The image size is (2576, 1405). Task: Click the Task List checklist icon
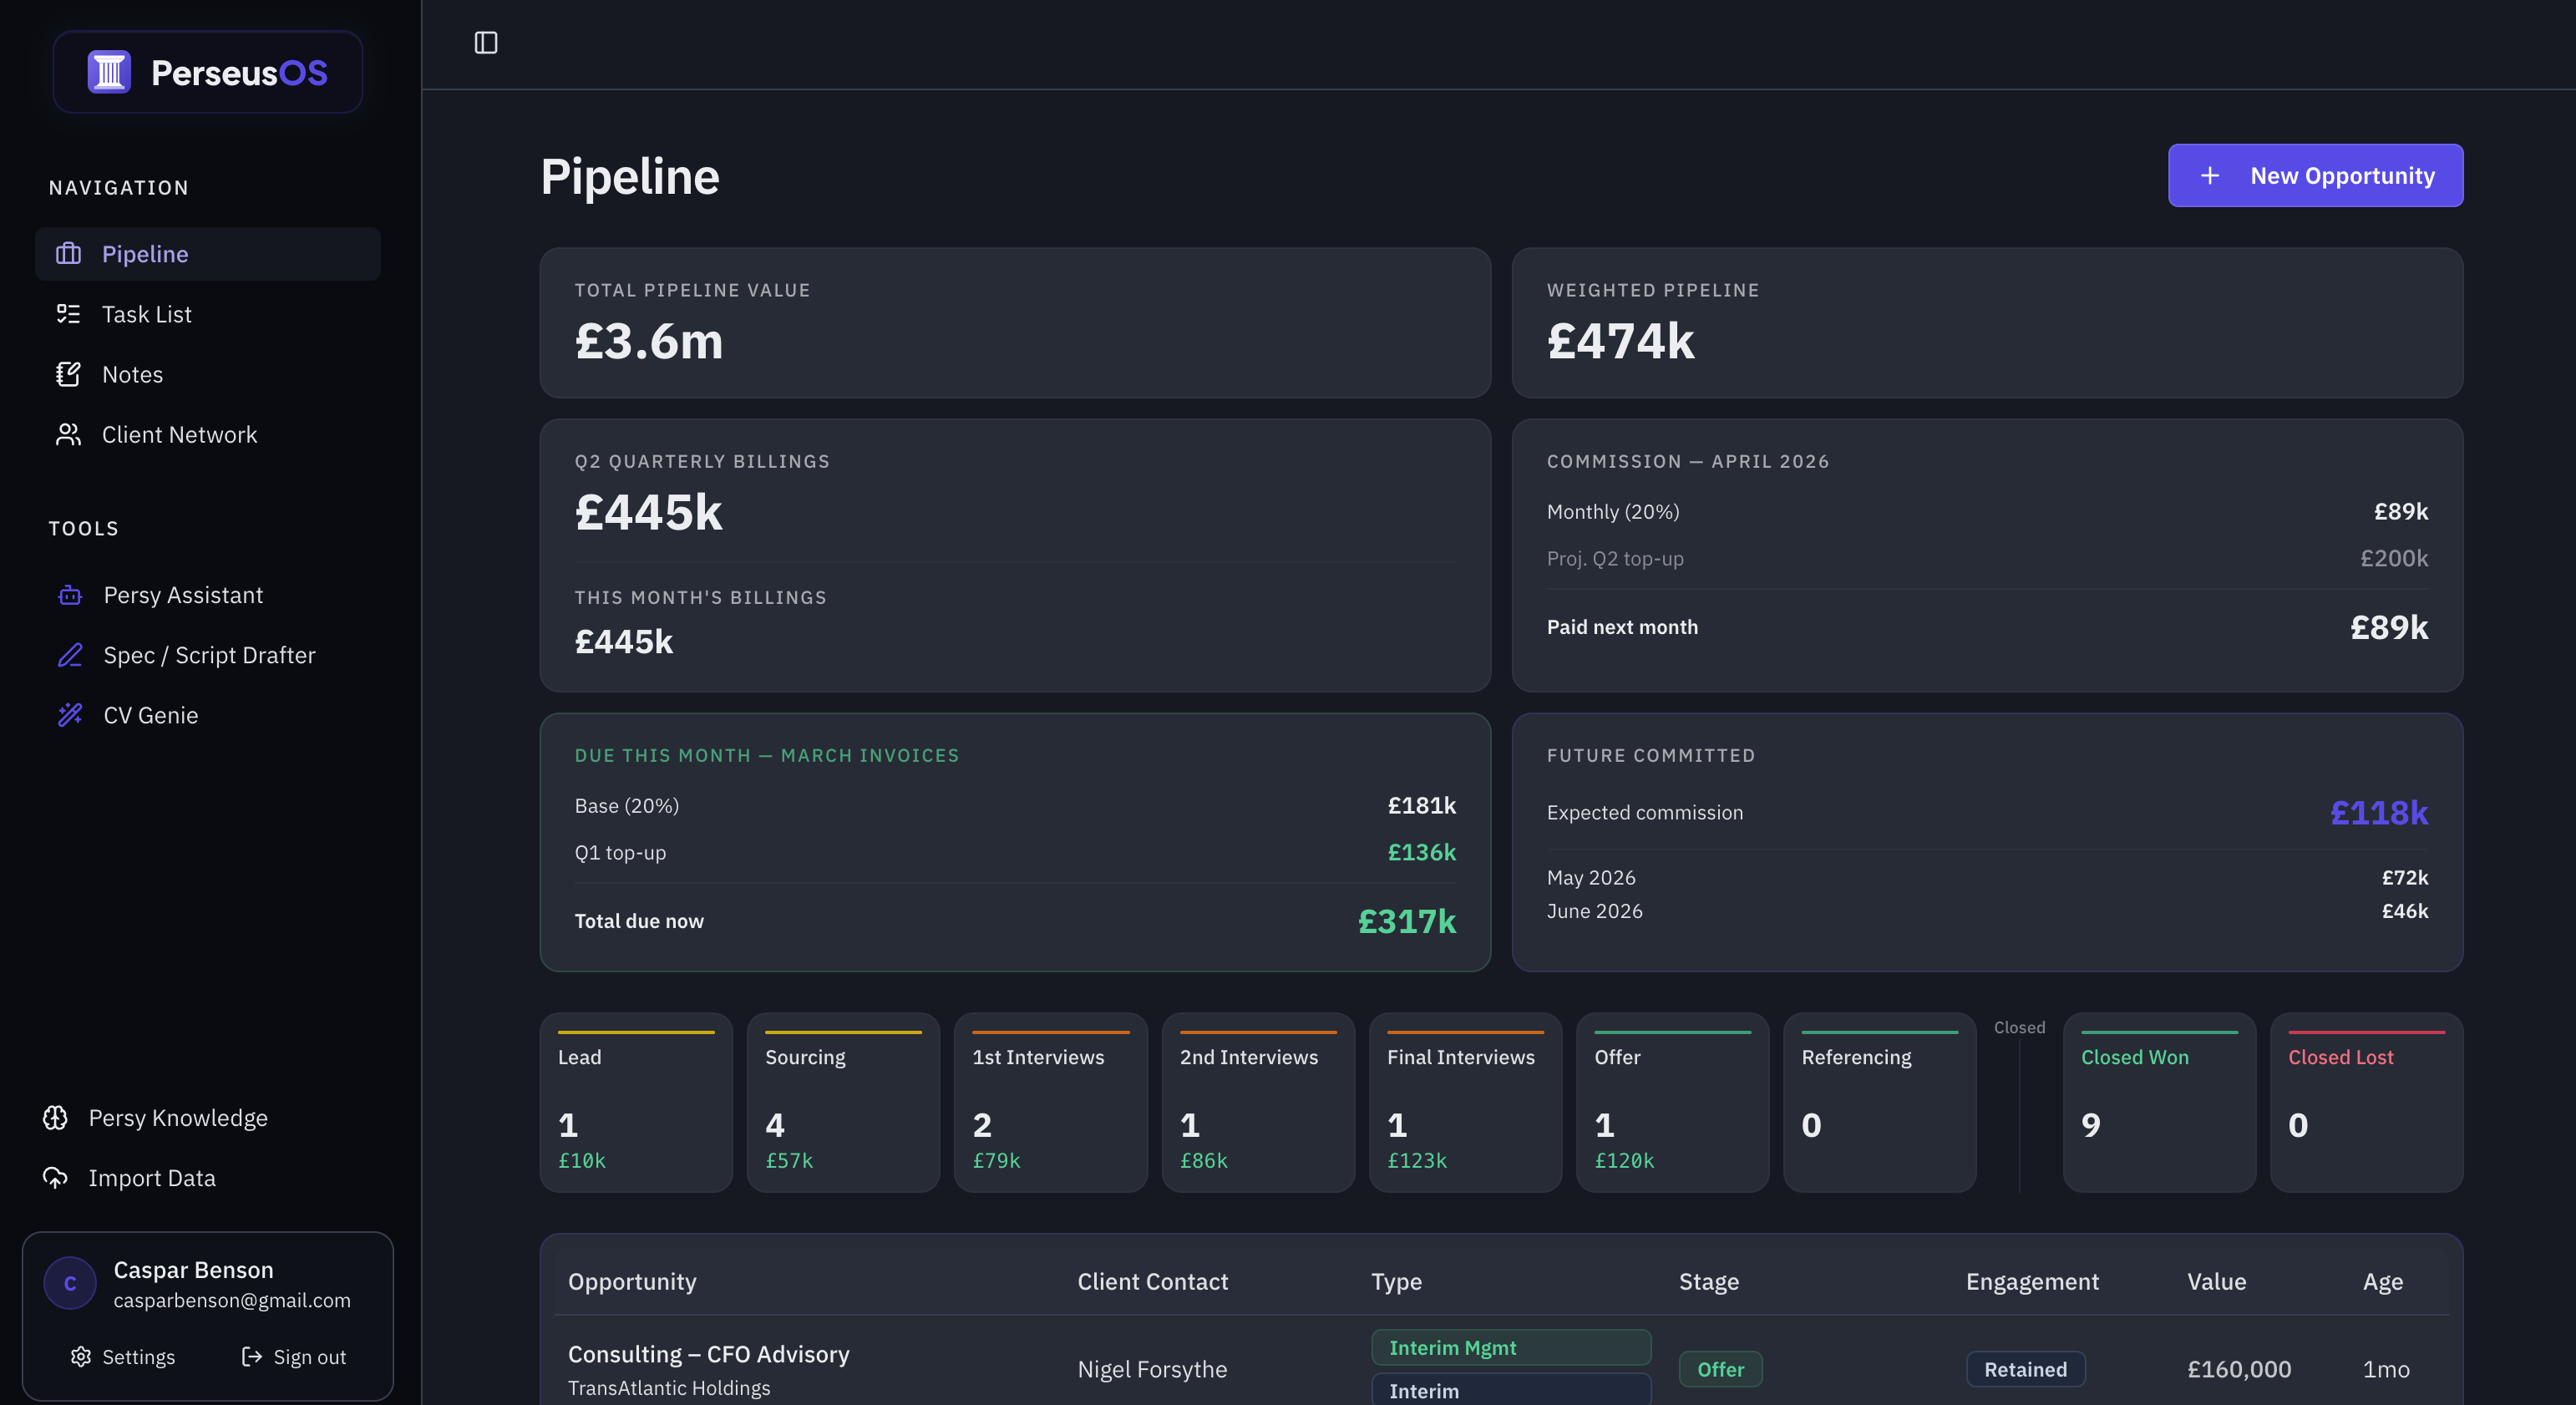(x=68, y=314)
